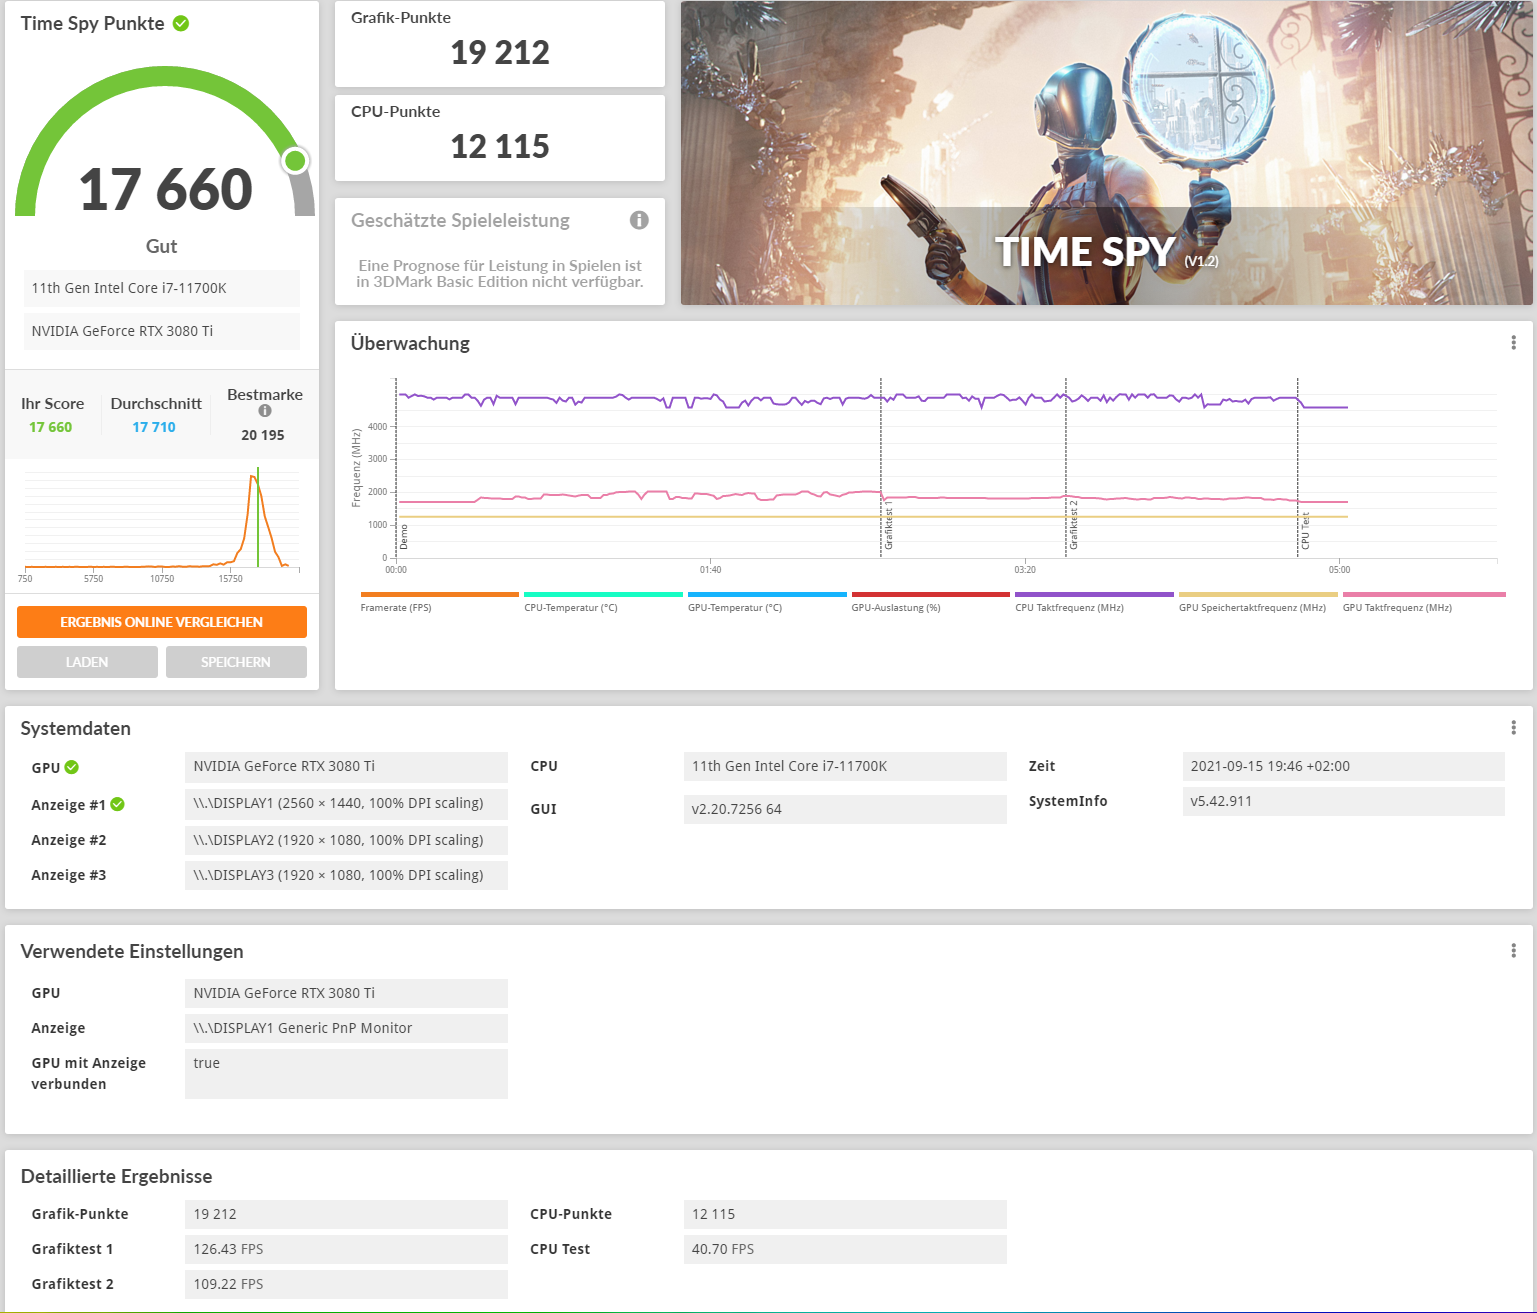The width and height of the screenshot is (1537, 1313).
Task: Click the GPU mit Anzeige verbunden true value
Action: (346, 1074)
